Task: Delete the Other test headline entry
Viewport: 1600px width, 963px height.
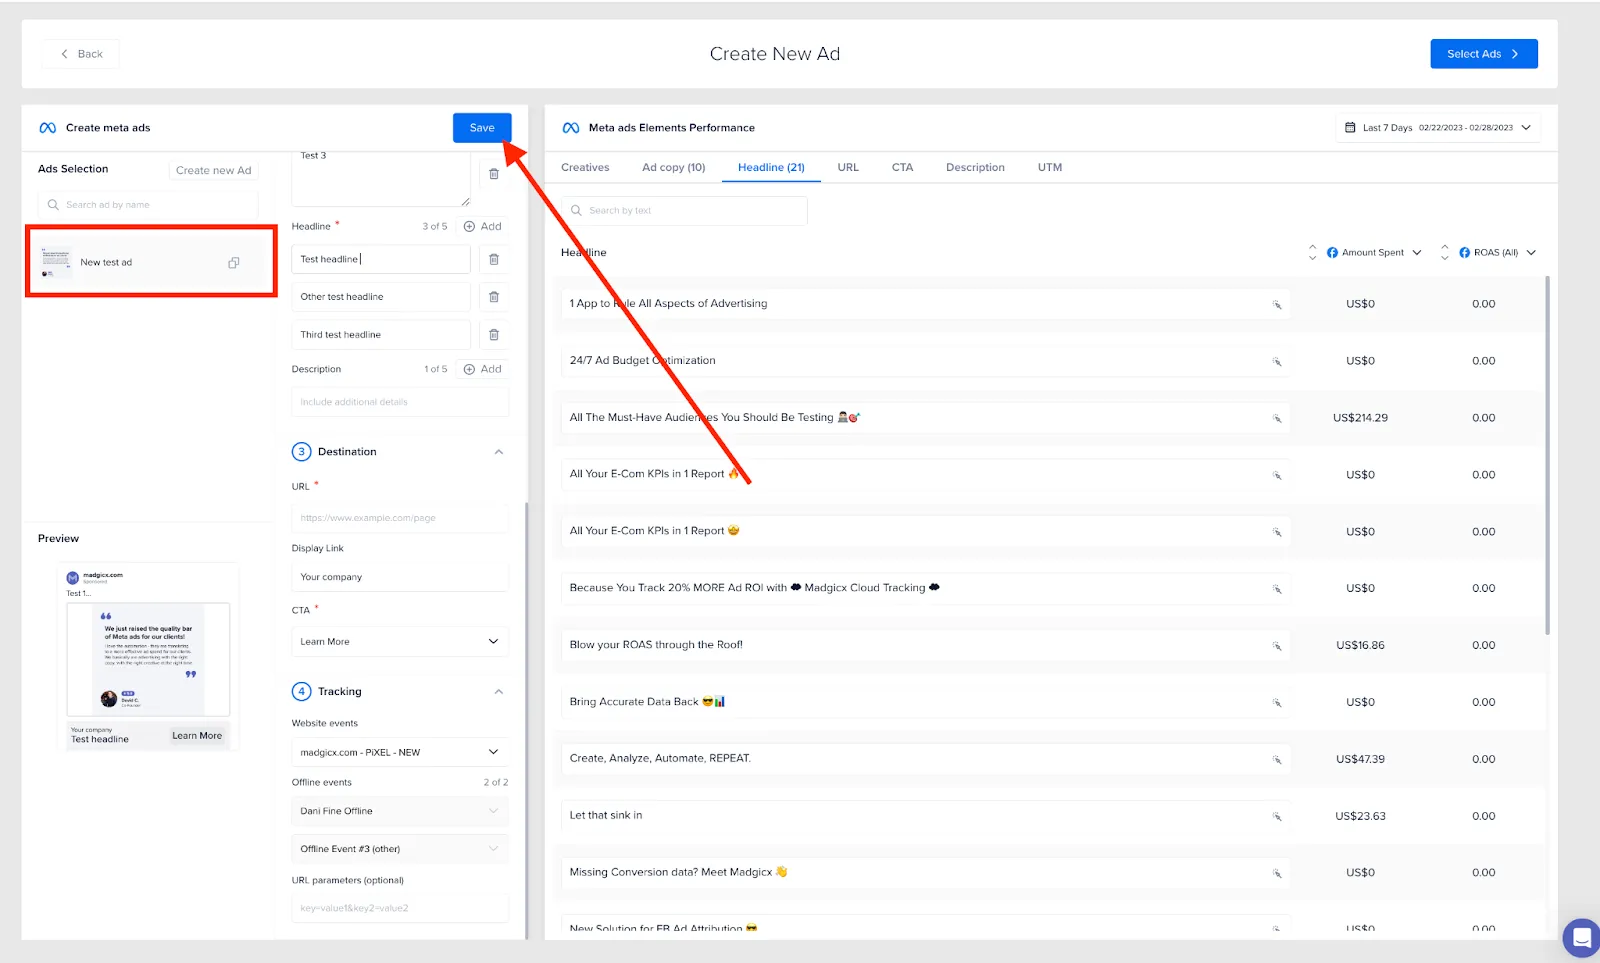Action: 494,297
